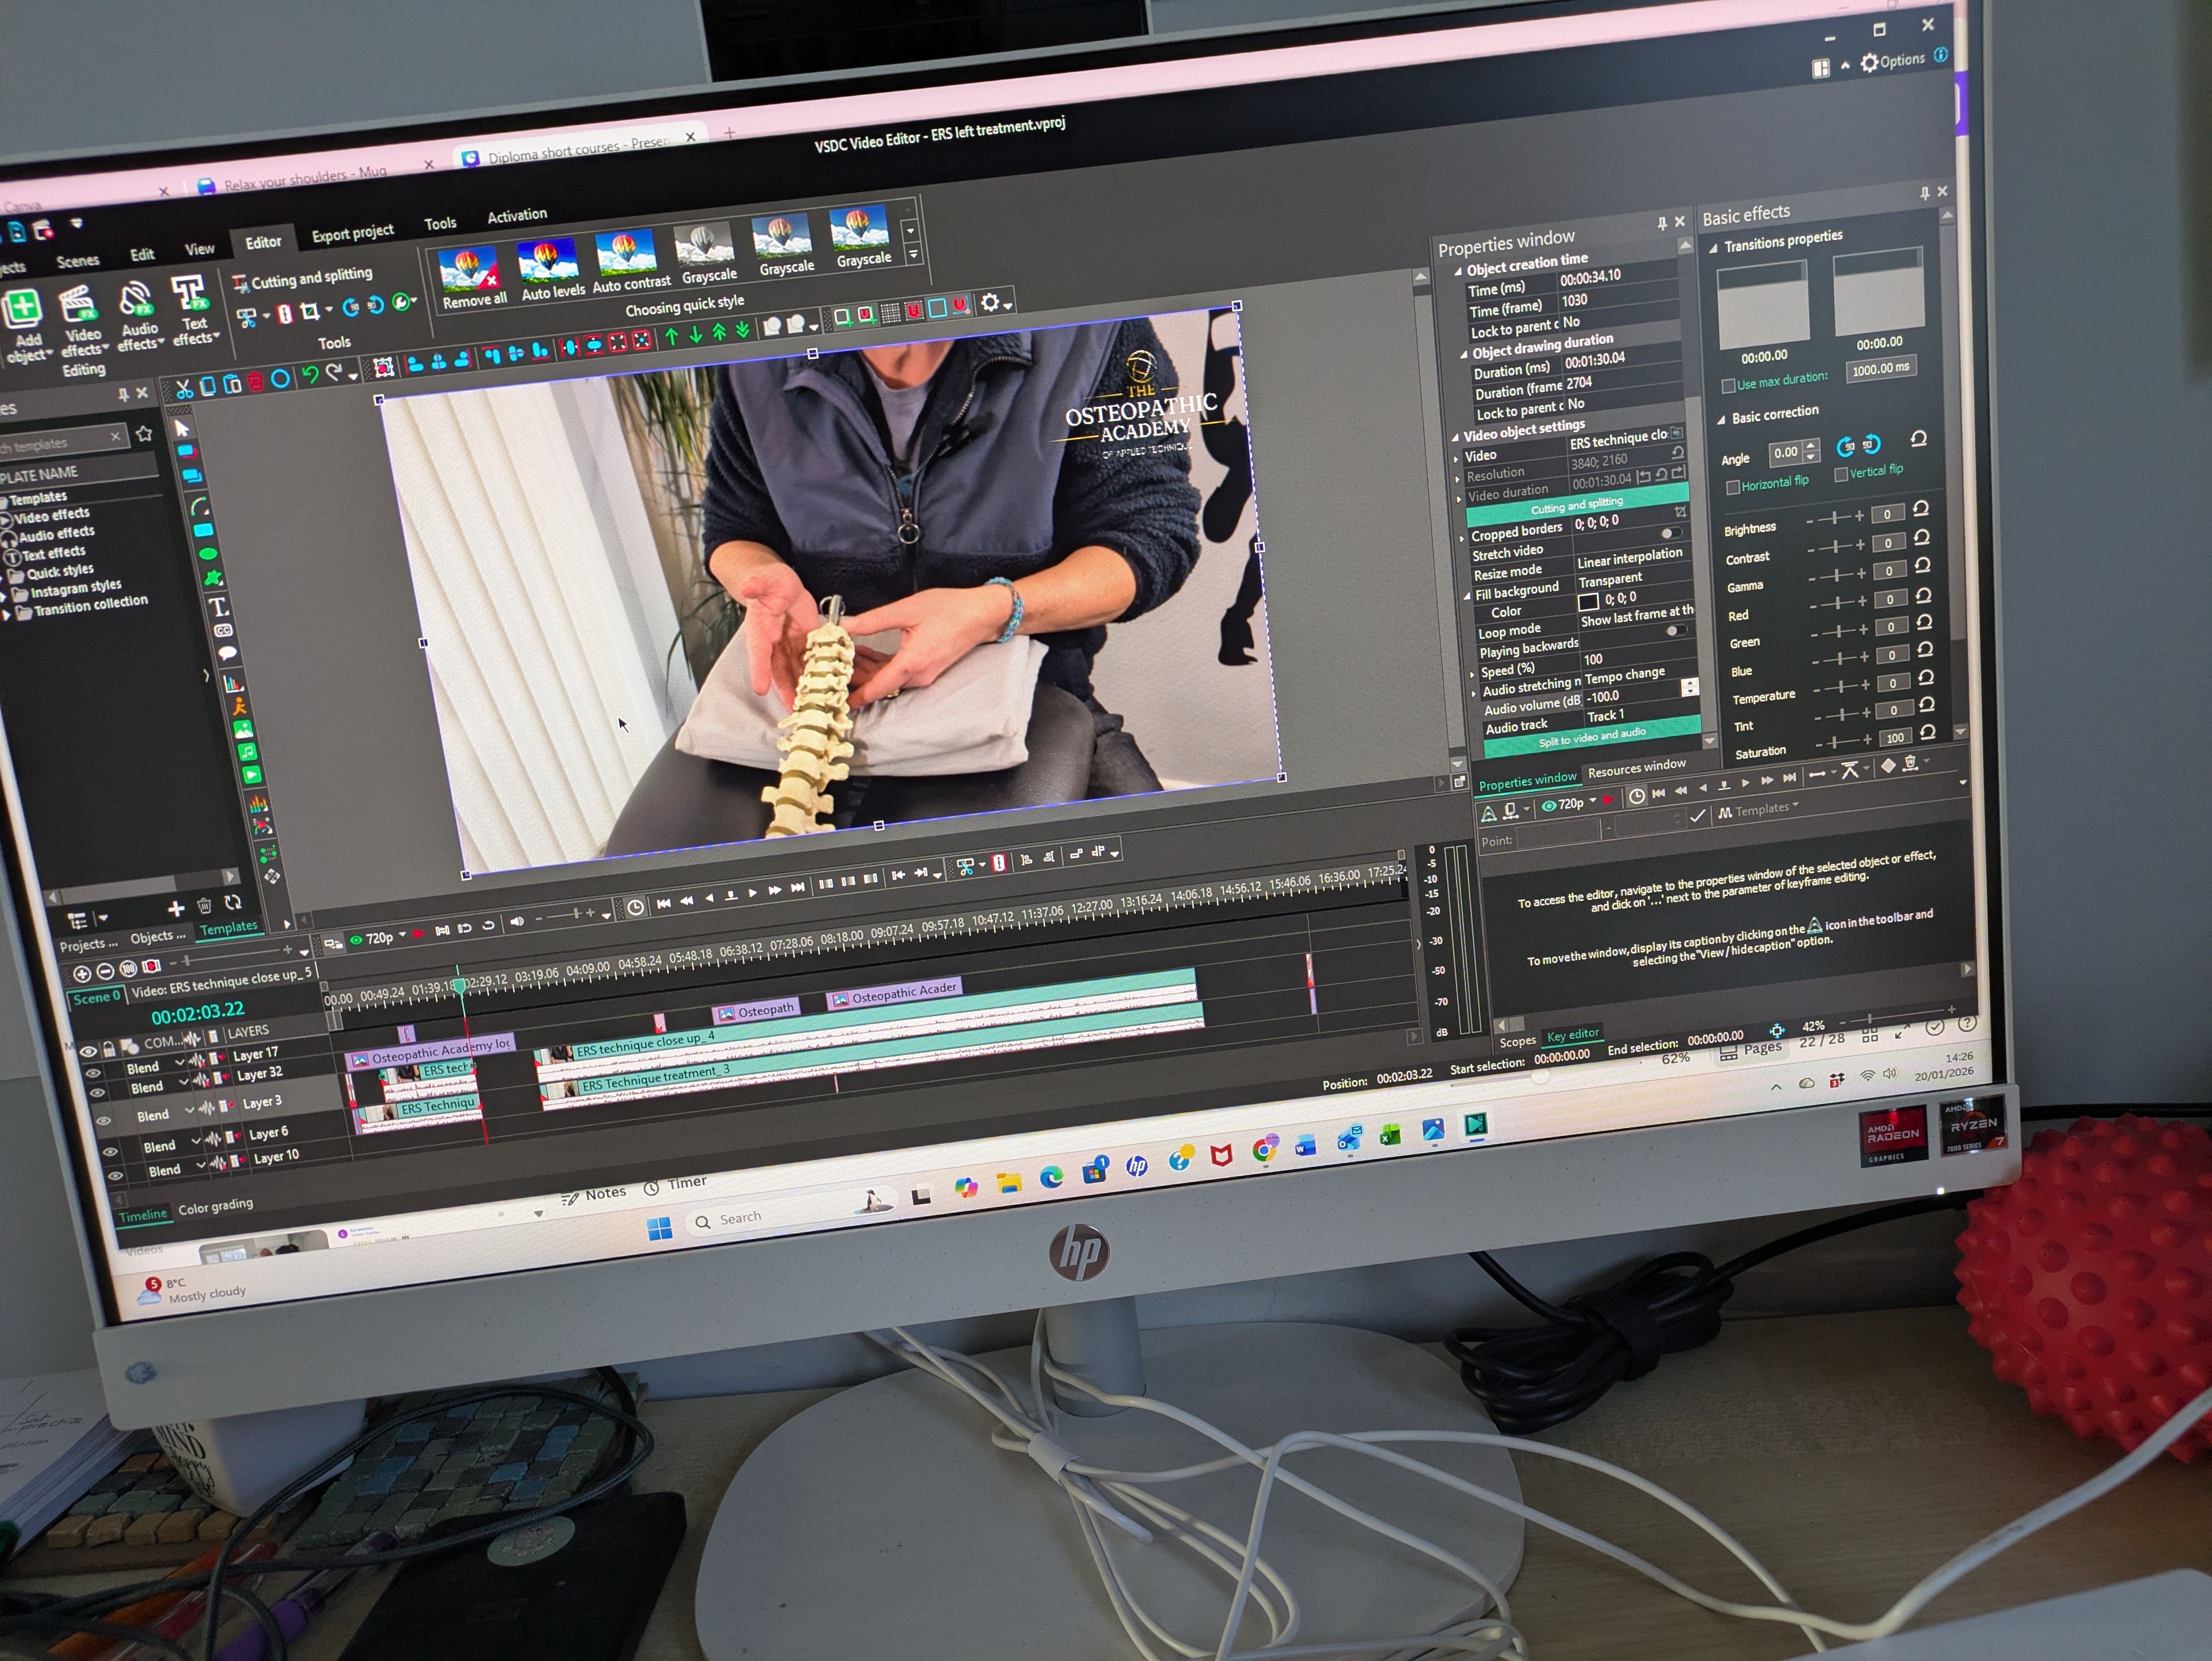Click the scissors cut icon
This screenshot has height=1661, width=2212.
tap(183, 389)
